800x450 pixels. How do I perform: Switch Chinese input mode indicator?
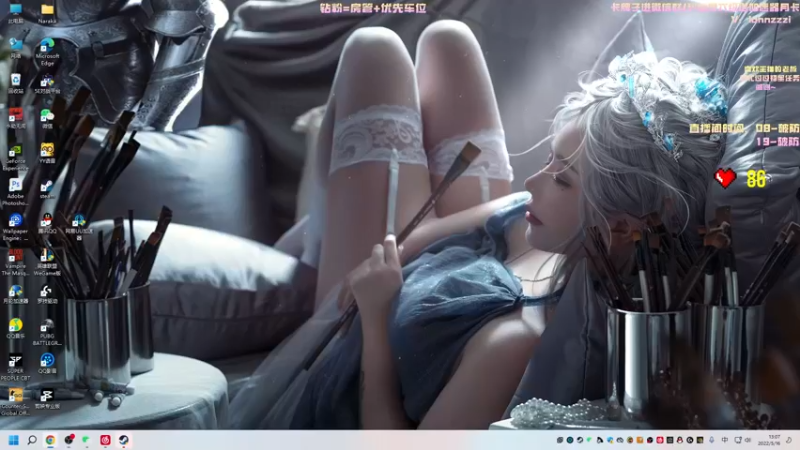tap(724, 440)
